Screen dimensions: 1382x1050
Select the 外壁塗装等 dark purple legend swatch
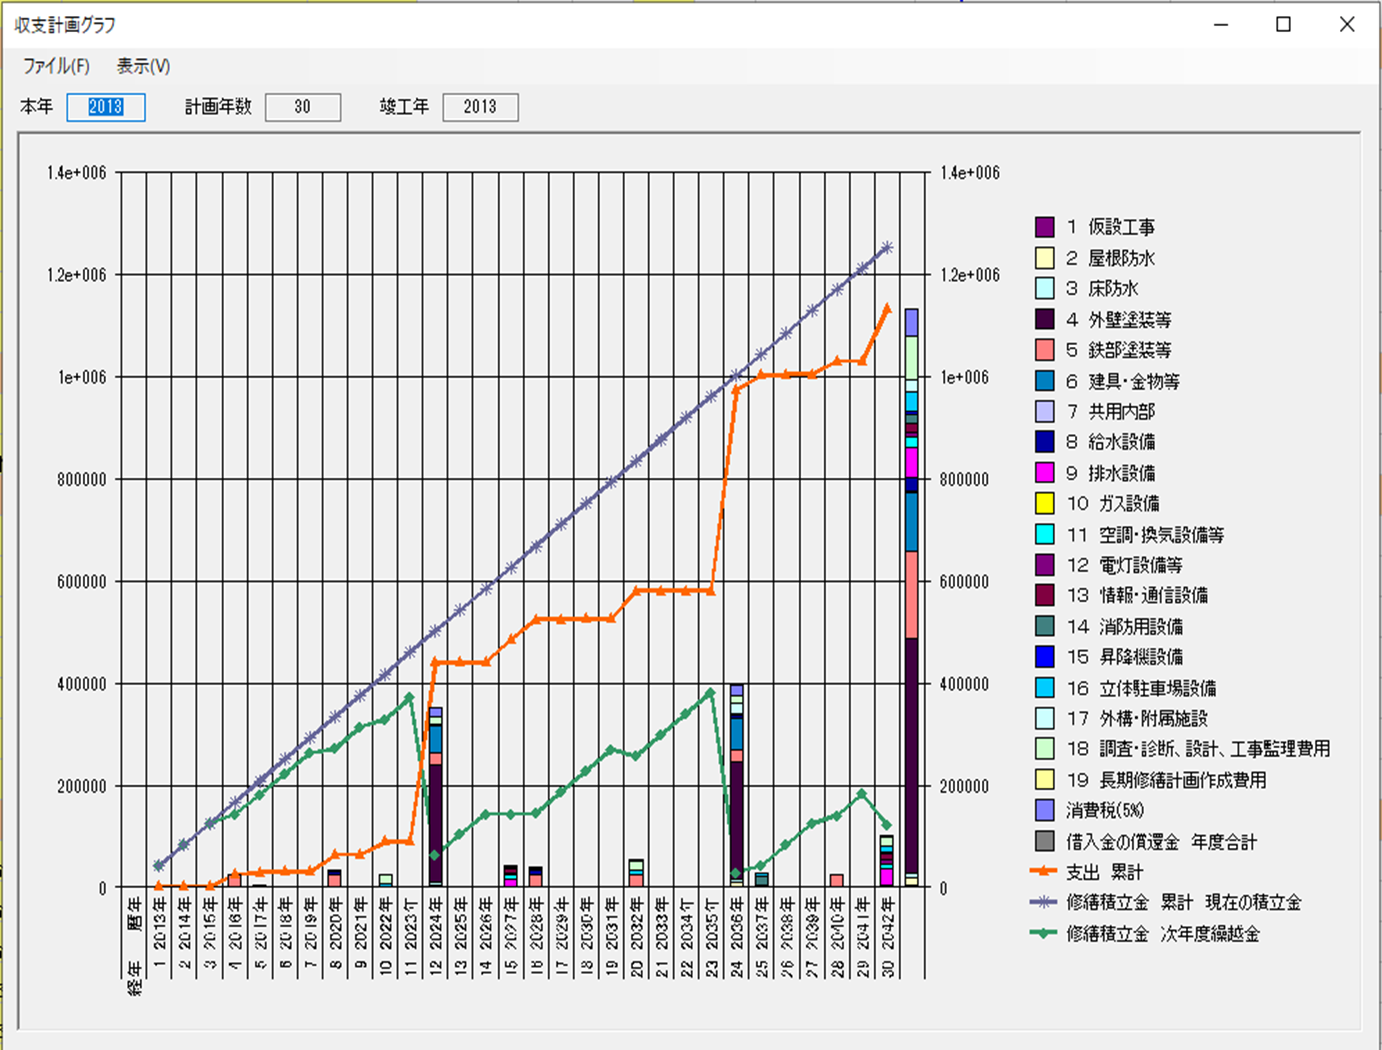1044,319
